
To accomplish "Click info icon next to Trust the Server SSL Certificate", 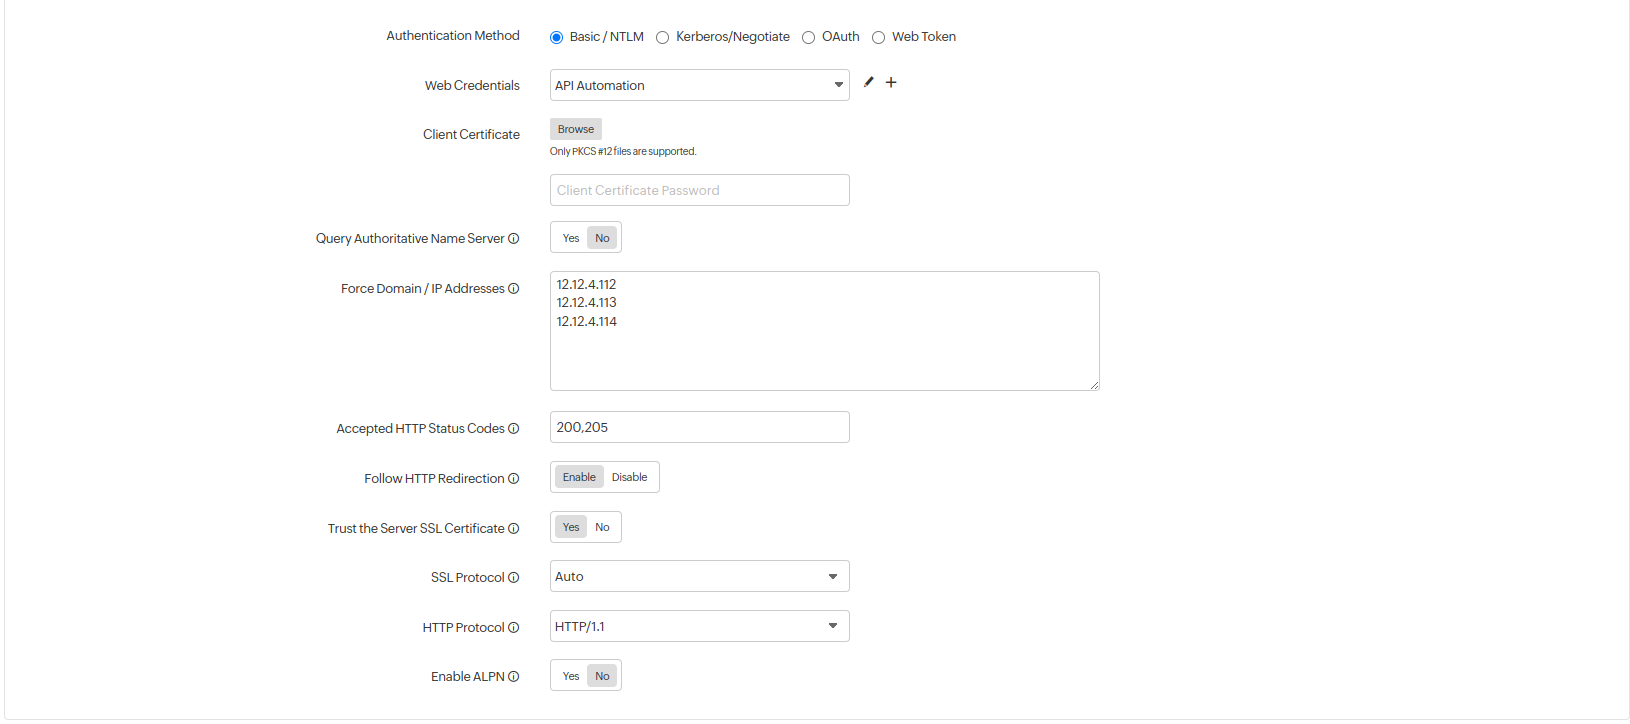I will click(513, 529).
